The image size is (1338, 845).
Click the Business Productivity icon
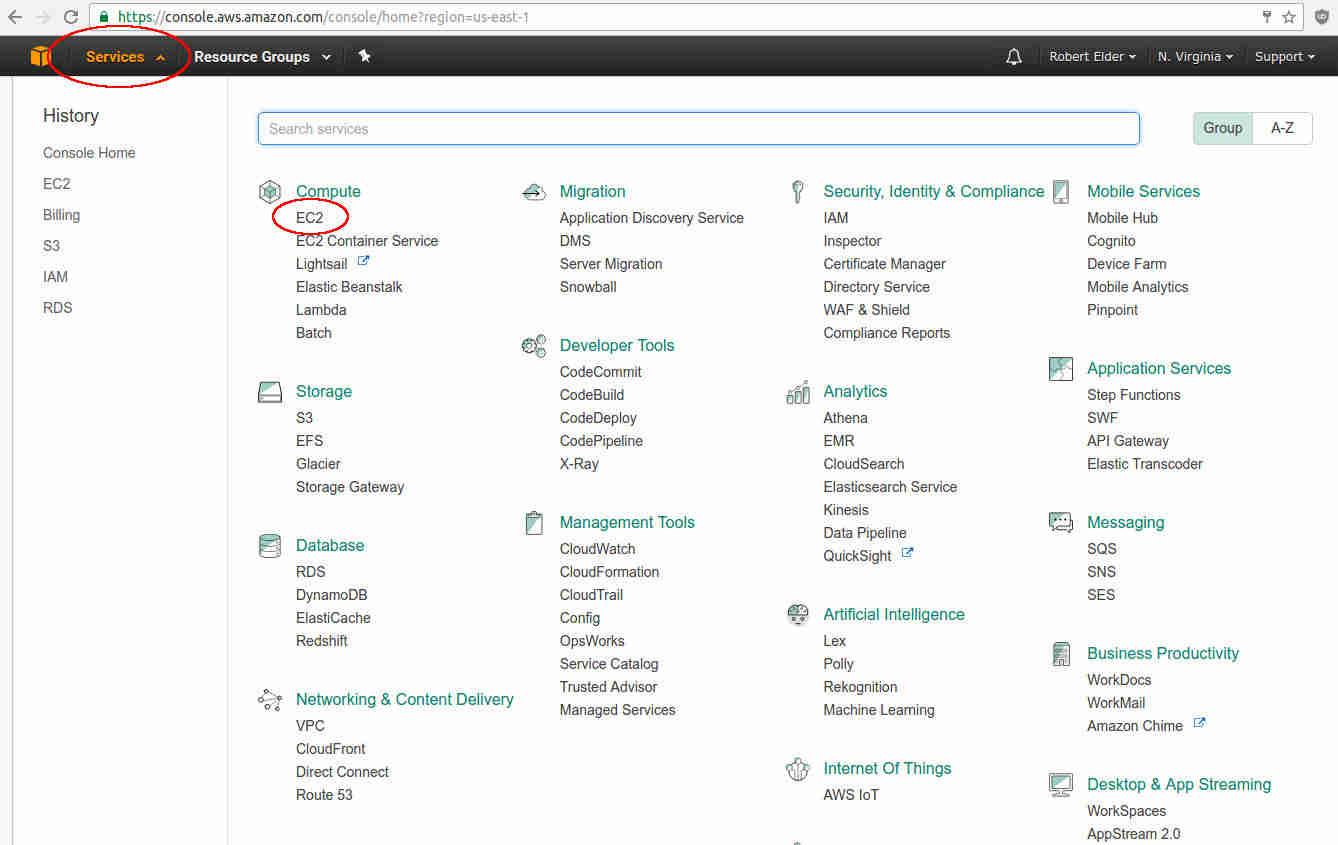pos(1061,654)
